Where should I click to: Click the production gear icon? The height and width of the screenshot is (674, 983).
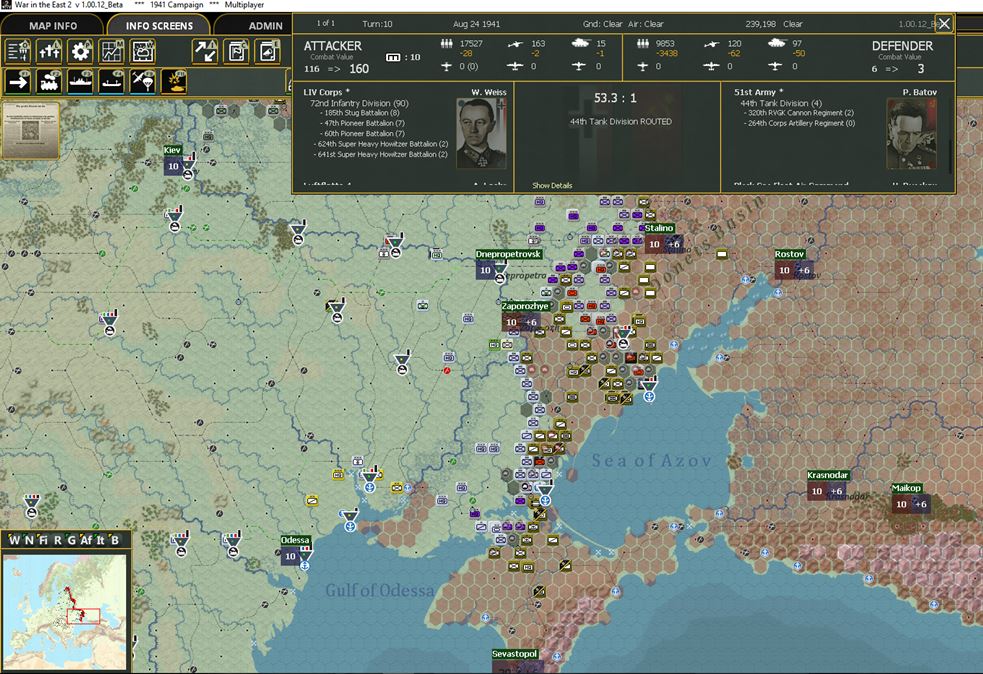click(80, 51)
